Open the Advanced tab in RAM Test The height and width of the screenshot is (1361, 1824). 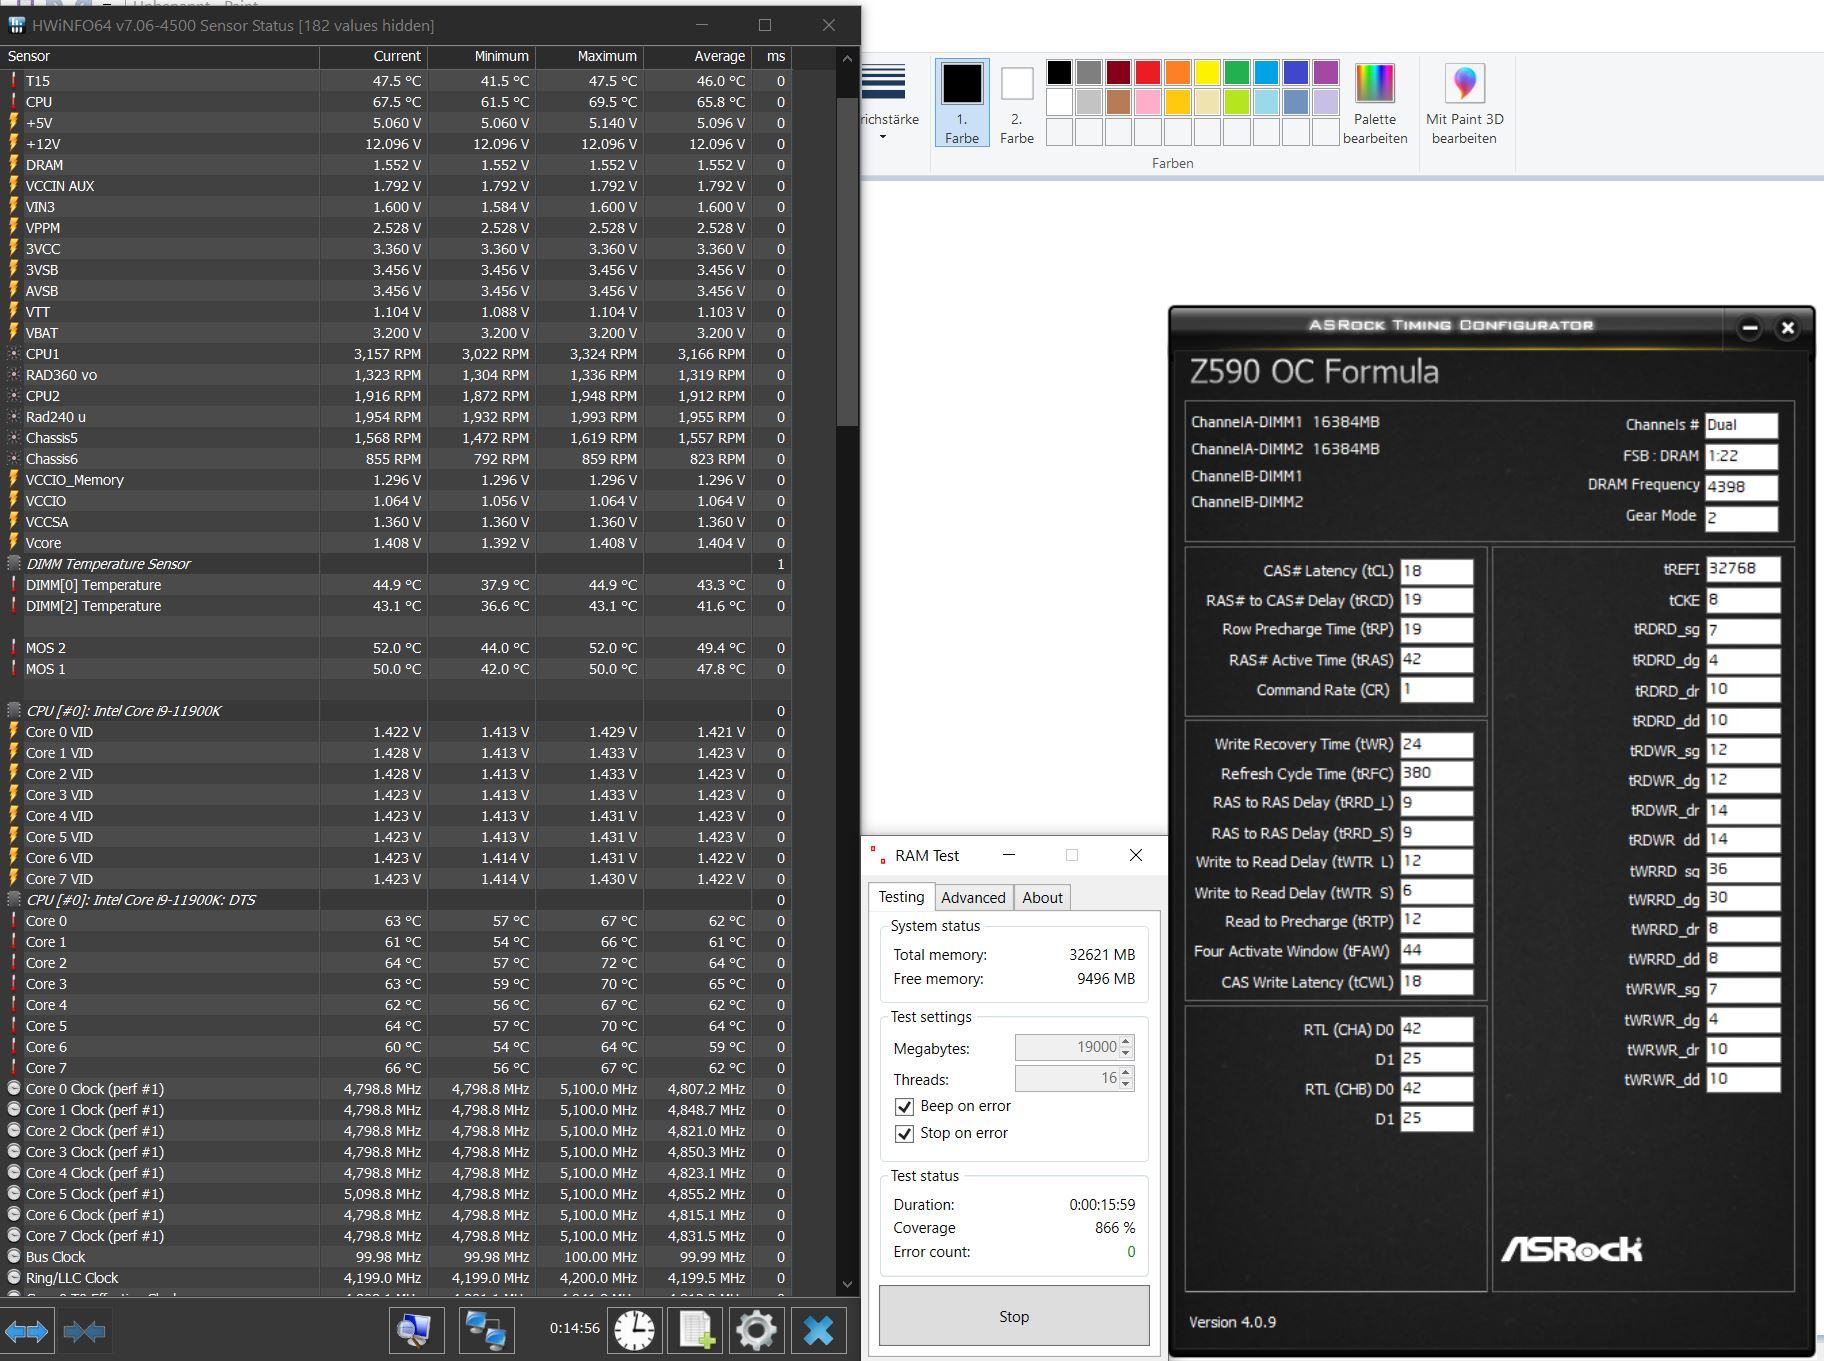pyautogui.click(x=973, y=898)
